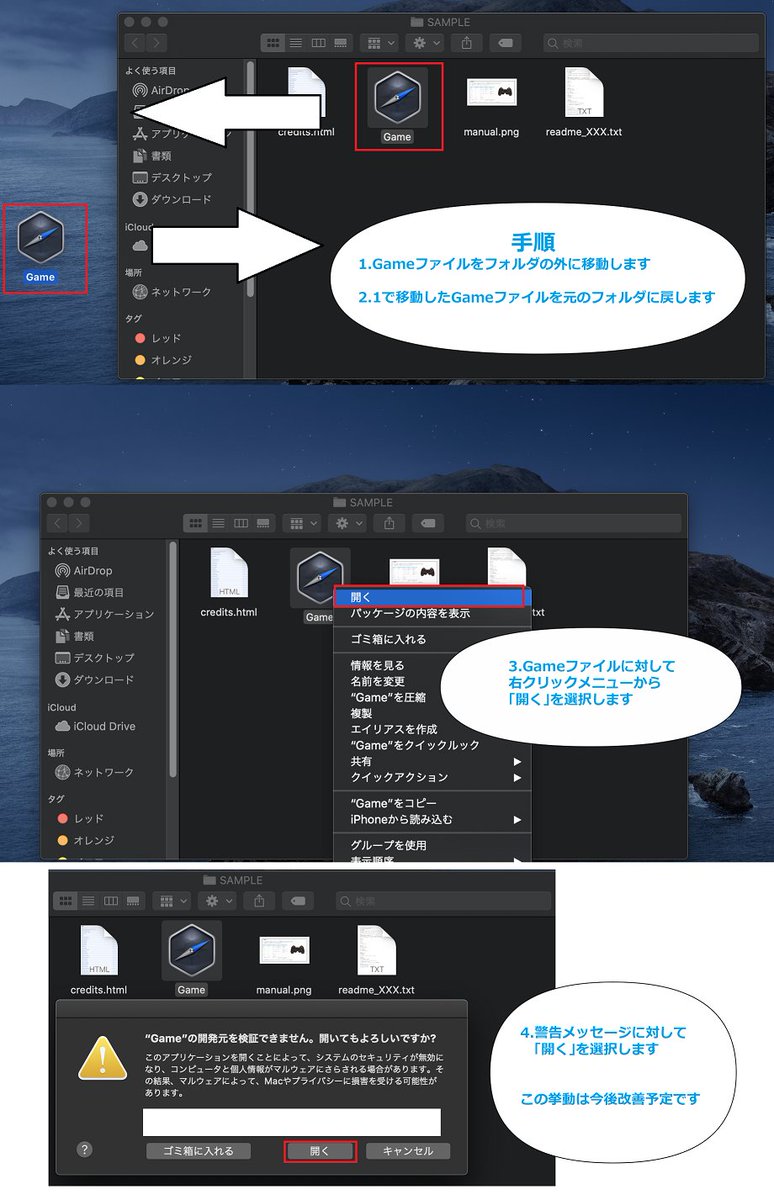Select credits.html in the window with warning dialog
Screen dimensions: 774x1200
[98, 951]
